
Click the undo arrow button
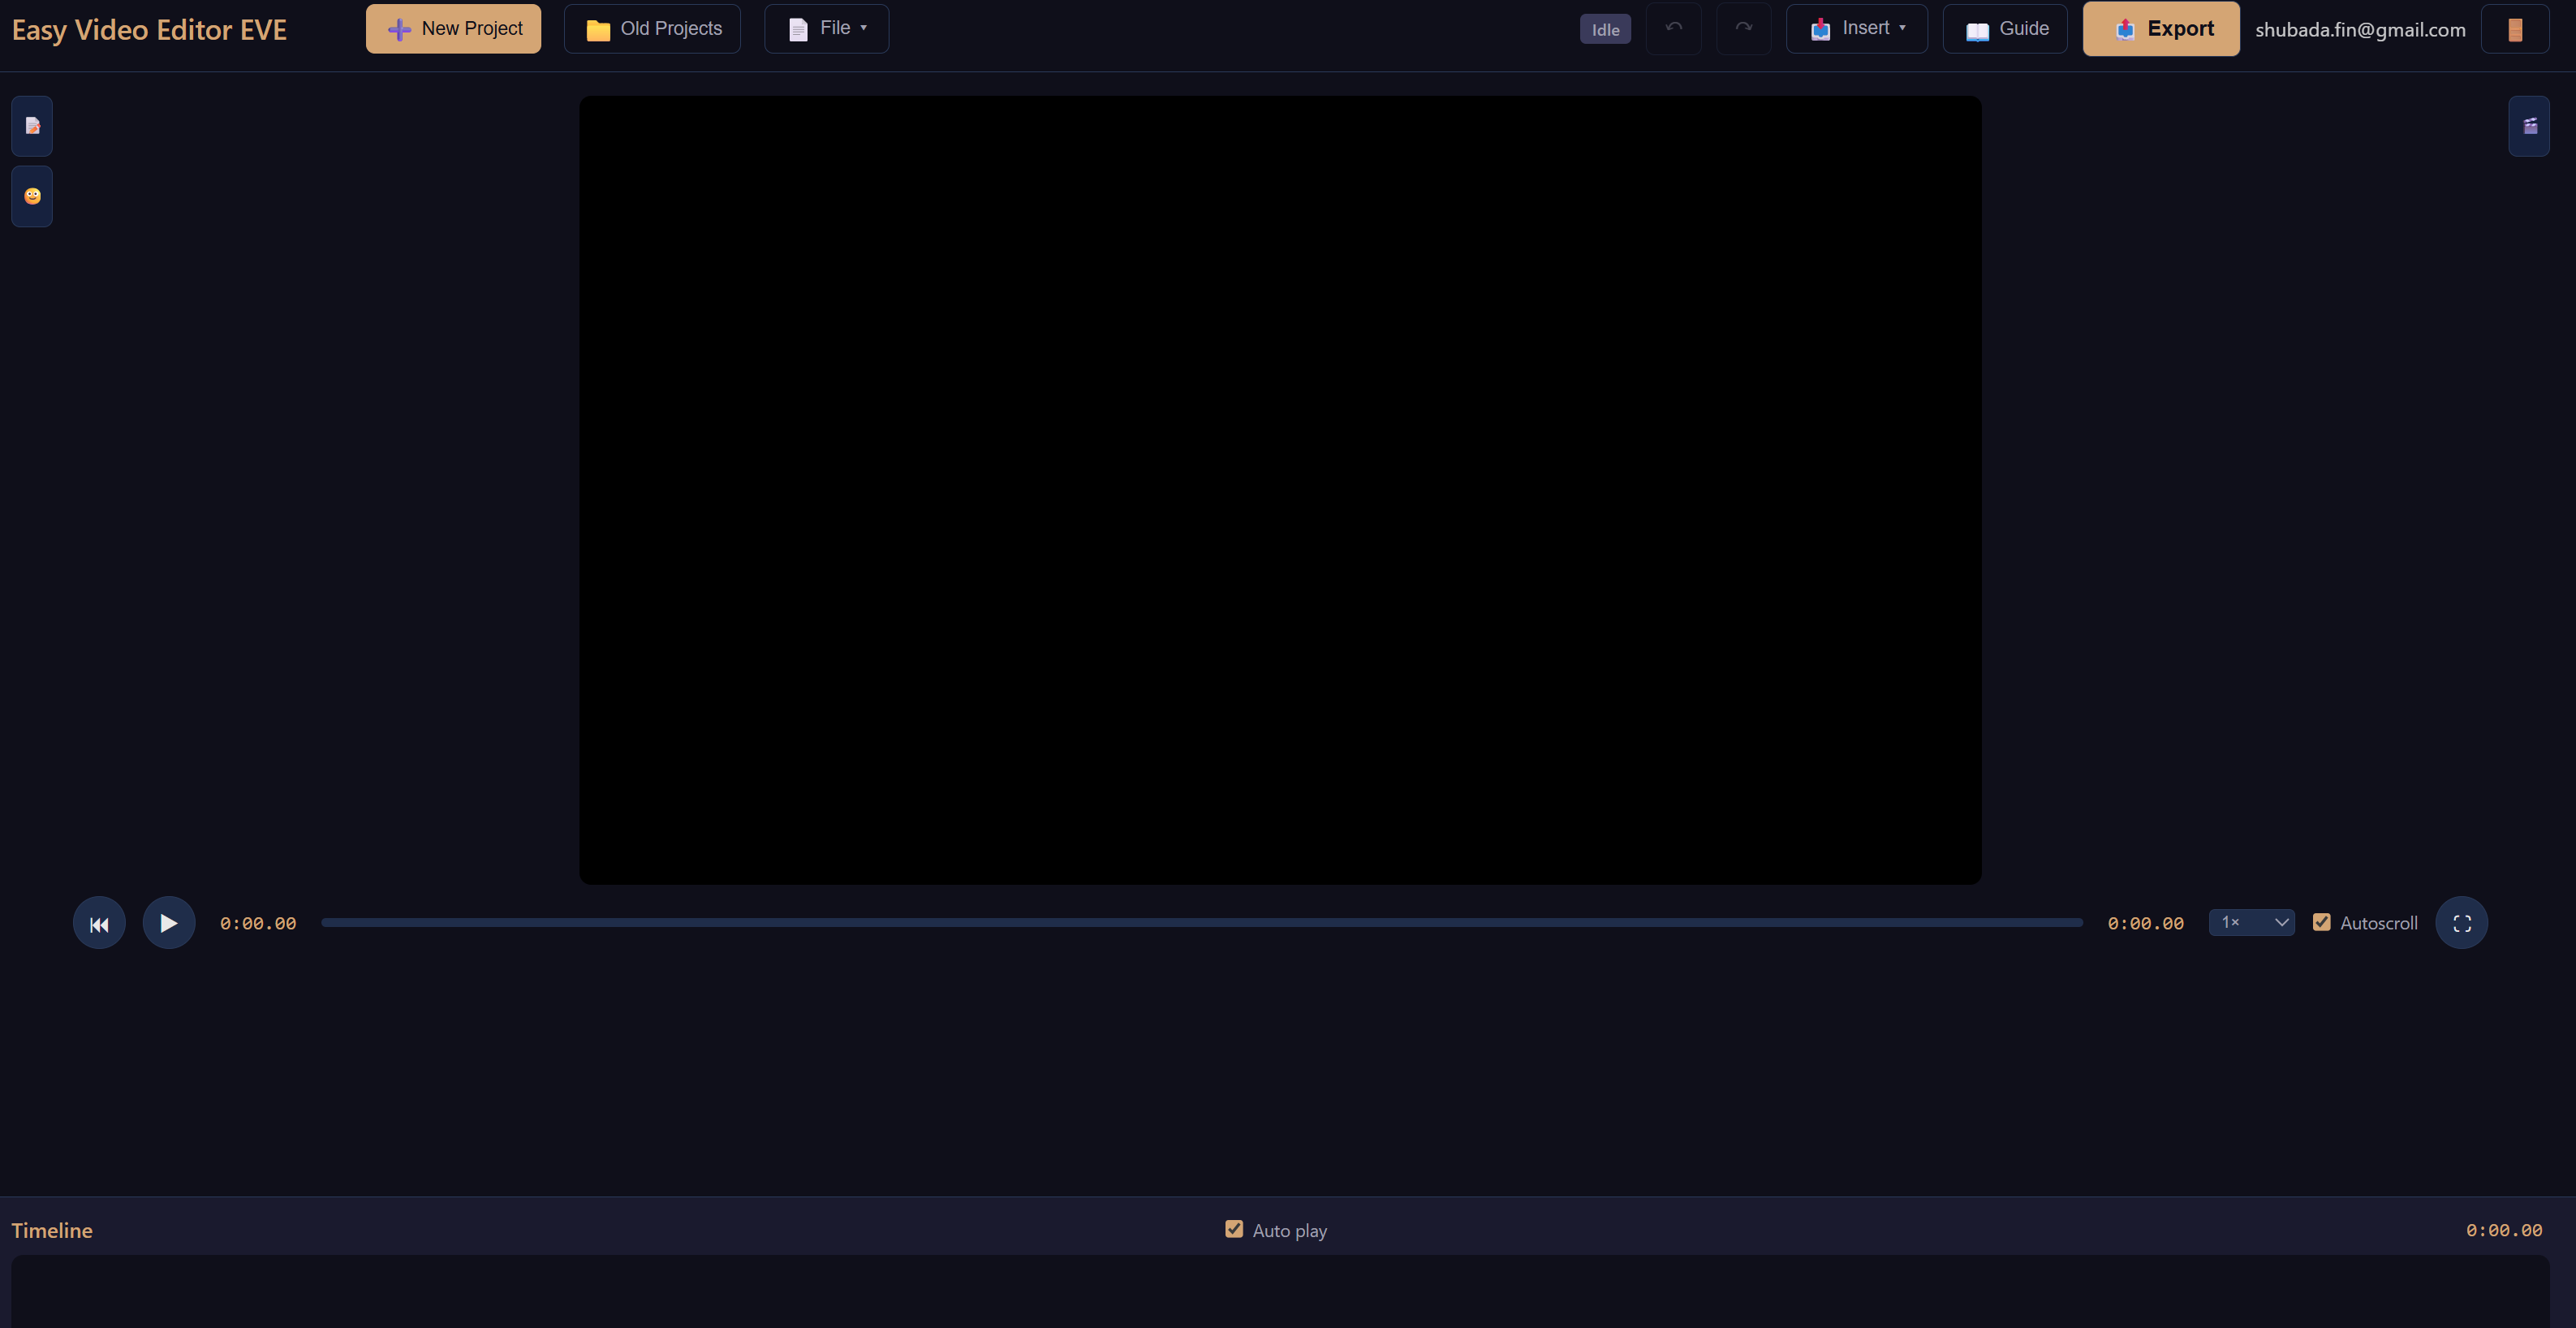pyautogui.click(x=1674, y=29)
